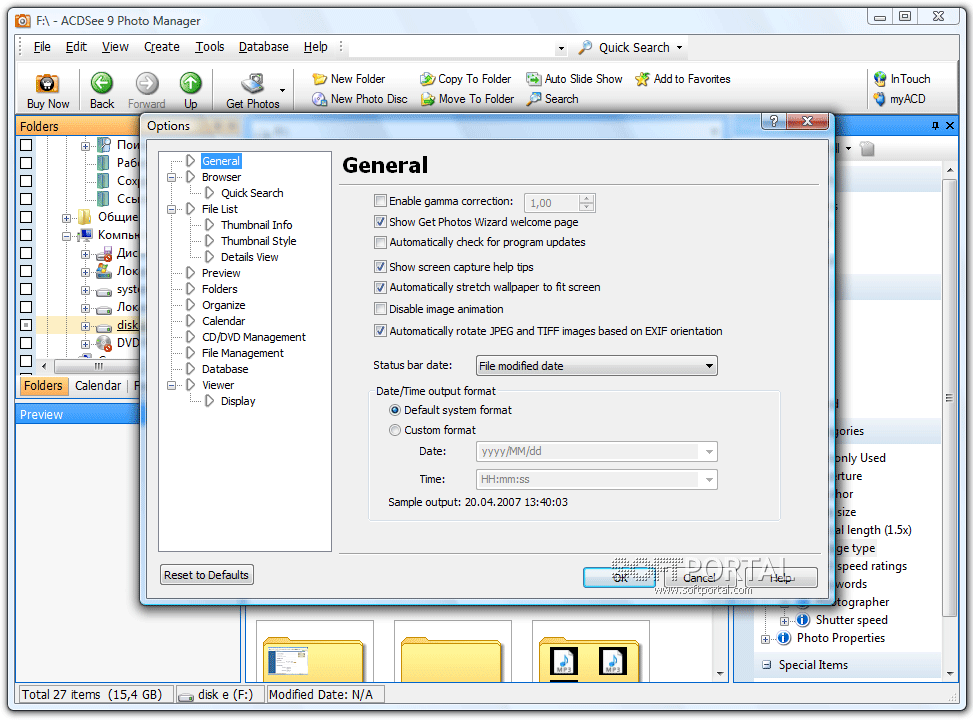973x721 pixels.
Task: Increase gamma value with stepper up arrow
Action: (x=586, y=199)
